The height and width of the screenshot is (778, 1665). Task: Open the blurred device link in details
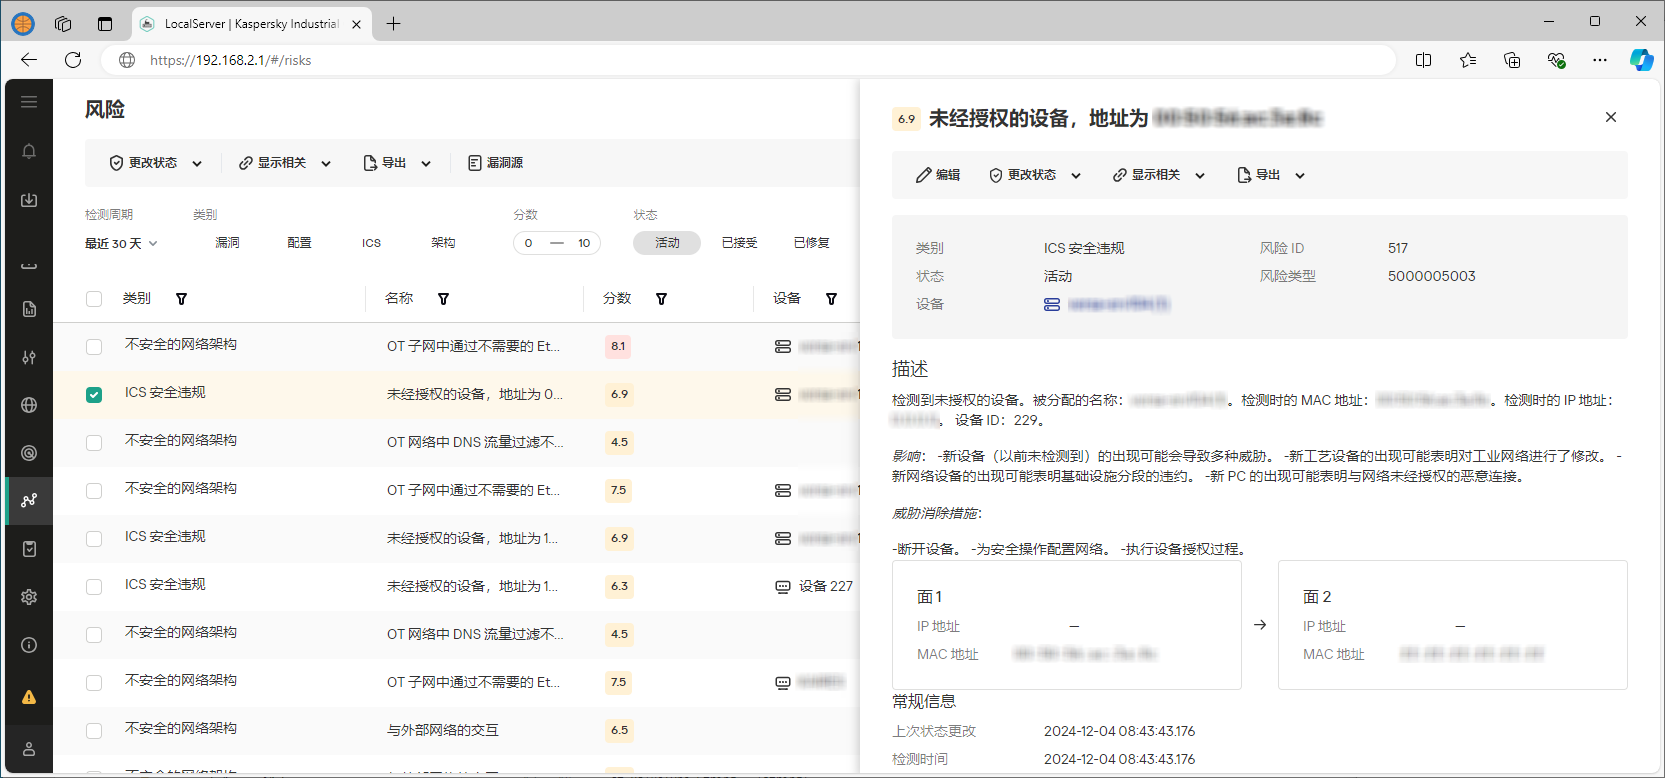(1117, 304)
